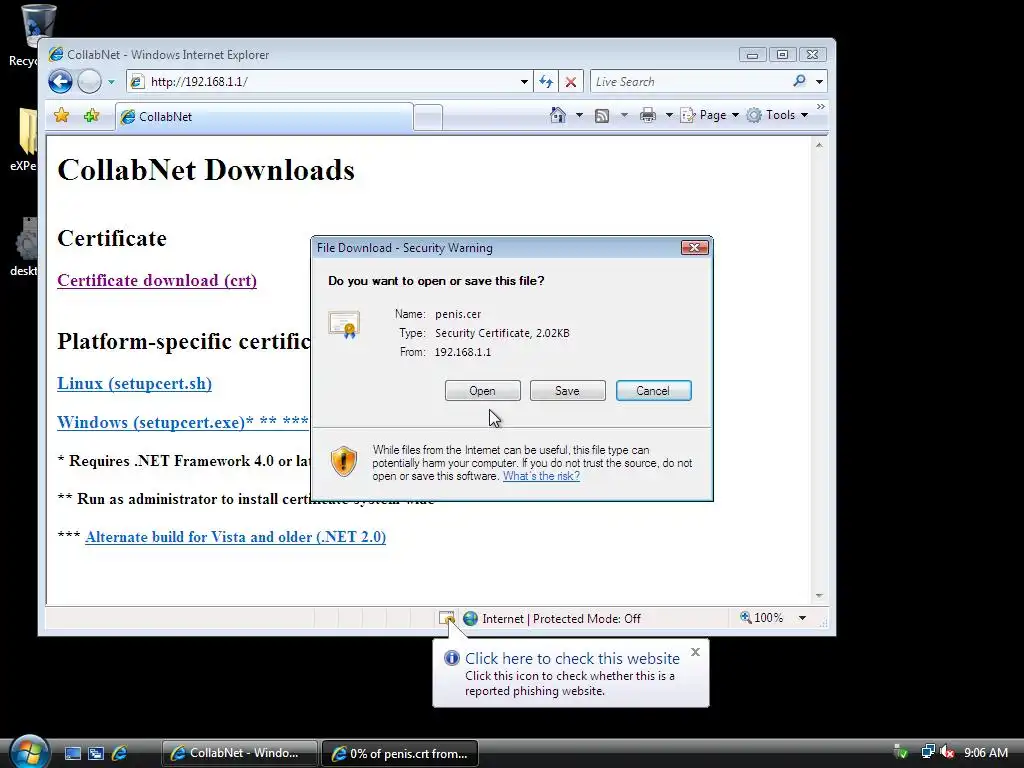Switch to the CollabNet taskbar button
The height and width of the screenshot is (768, 1024).
point(240,754)
